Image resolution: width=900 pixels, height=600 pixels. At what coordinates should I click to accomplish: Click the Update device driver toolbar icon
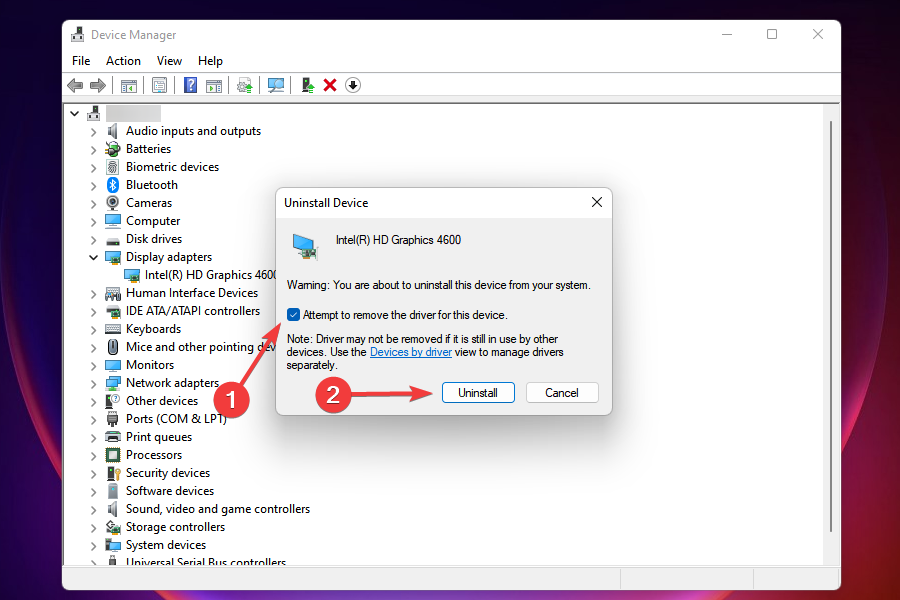pyautogui.click(x=245, y=86)
